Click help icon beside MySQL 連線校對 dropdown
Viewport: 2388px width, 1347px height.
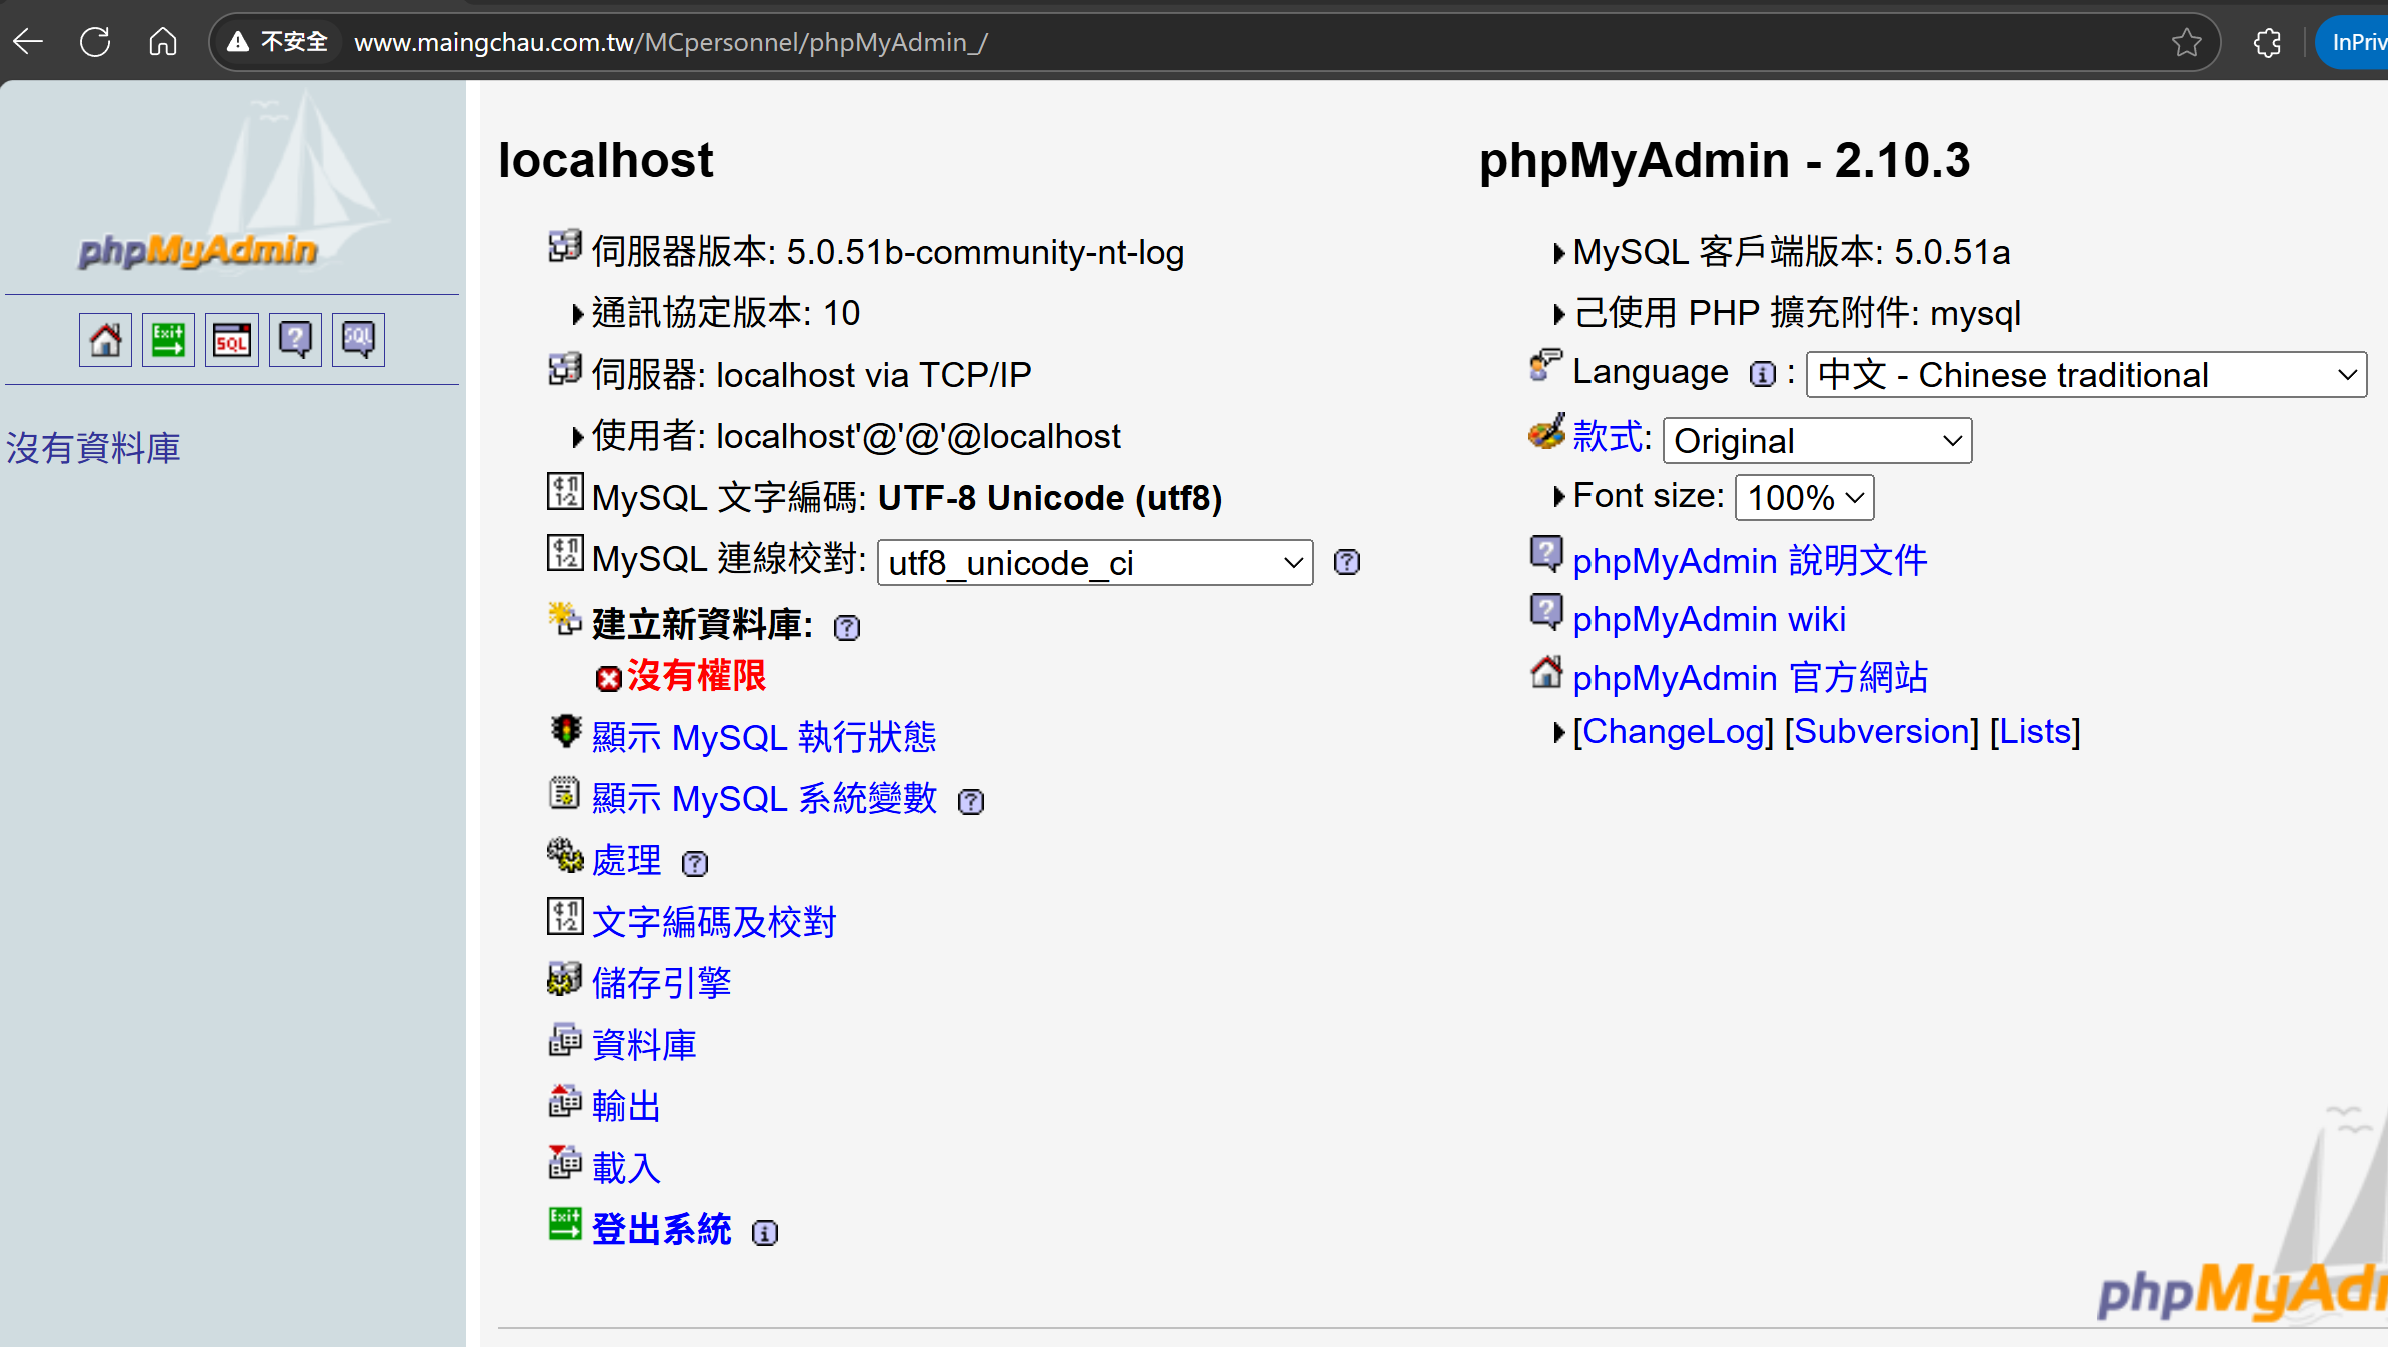(1347, 562)
